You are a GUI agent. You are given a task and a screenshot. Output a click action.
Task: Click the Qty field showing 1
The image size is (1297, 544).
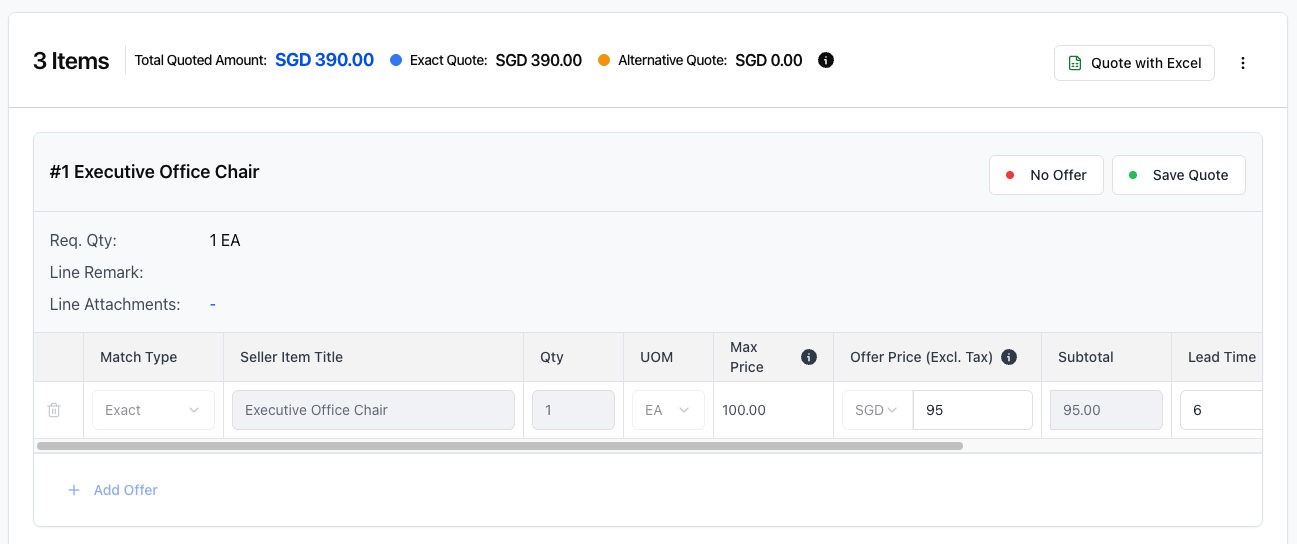[573, 410]
